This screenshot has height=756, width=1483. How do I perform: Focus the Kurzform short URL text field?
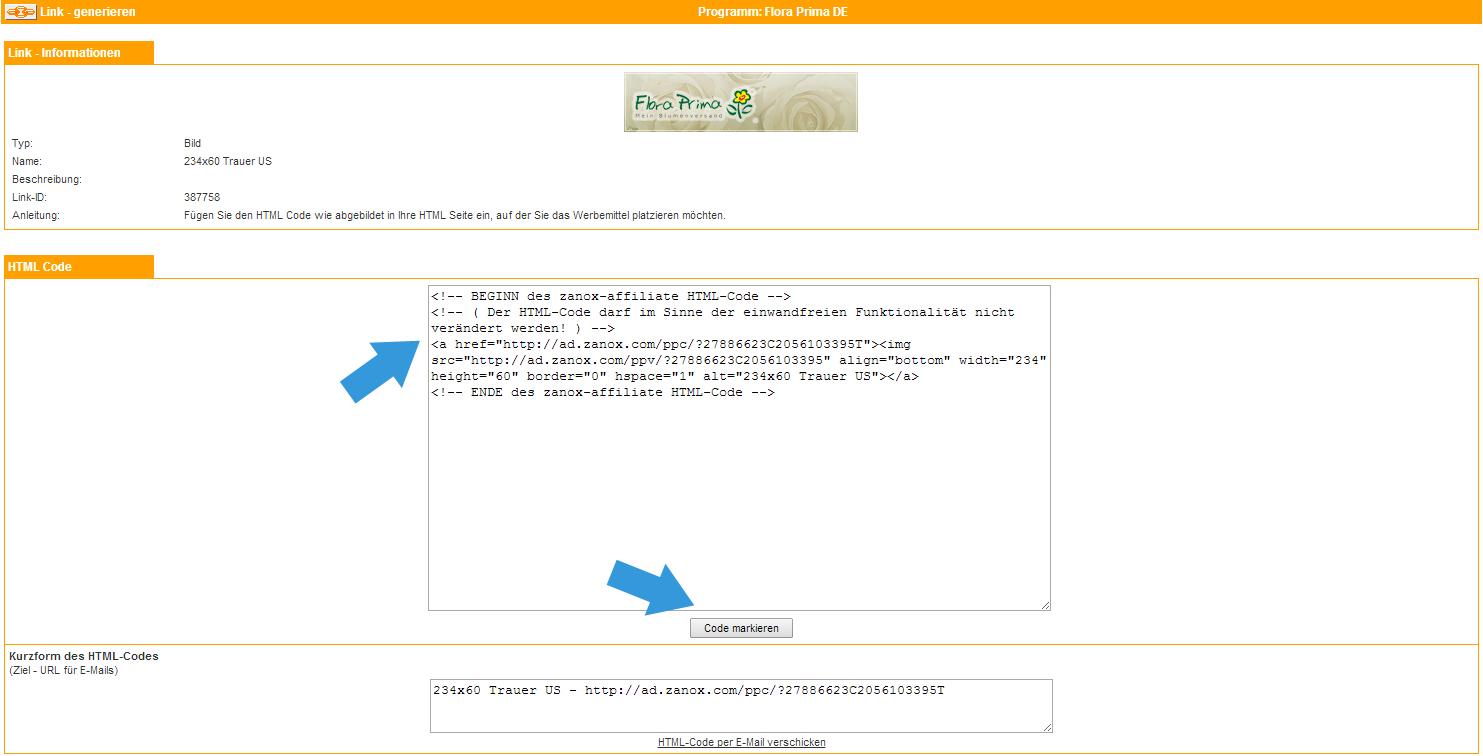740,706
